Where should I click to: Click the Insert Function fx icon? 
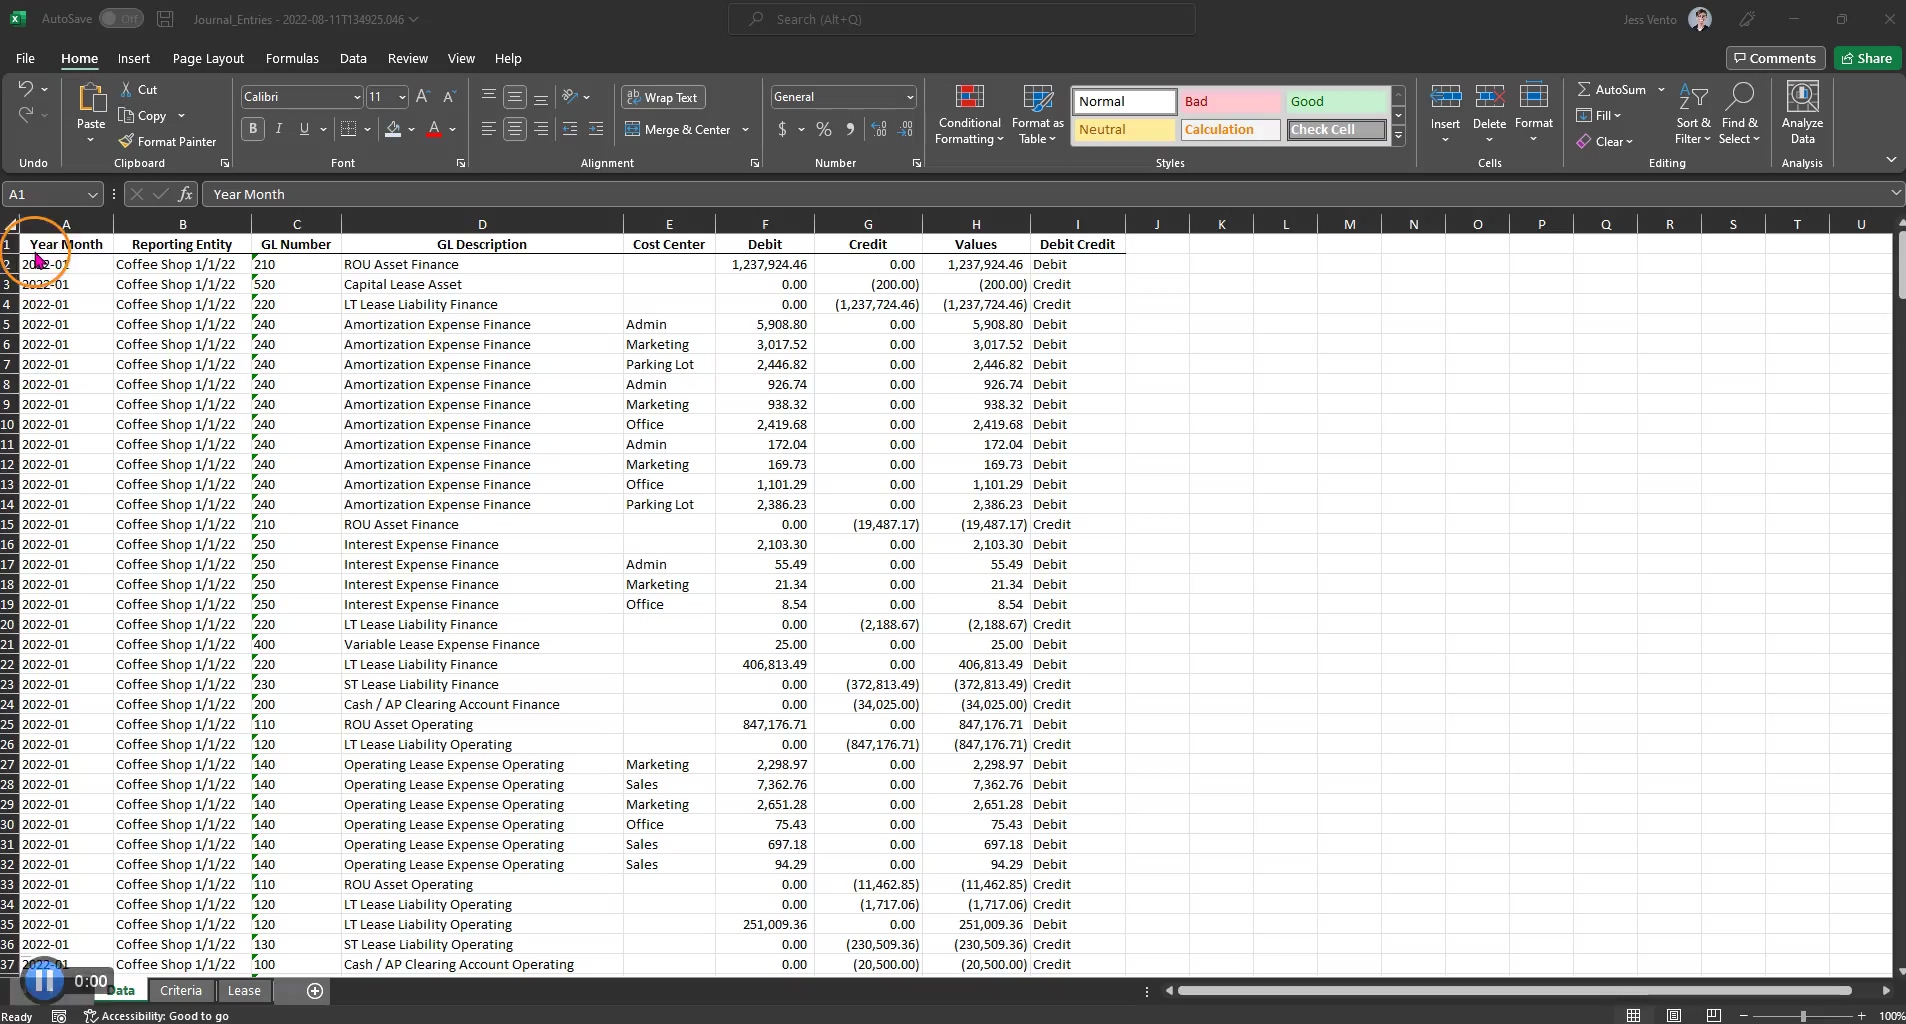185,194
